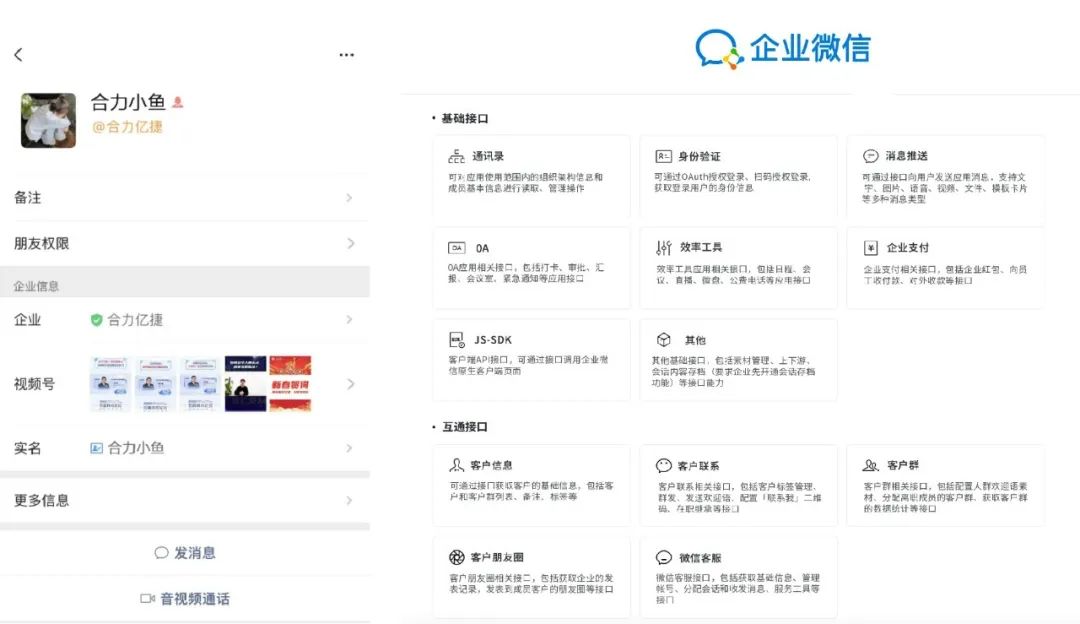
Task: Open the red 视频号 video thumbnail
Action: [291, 384]
